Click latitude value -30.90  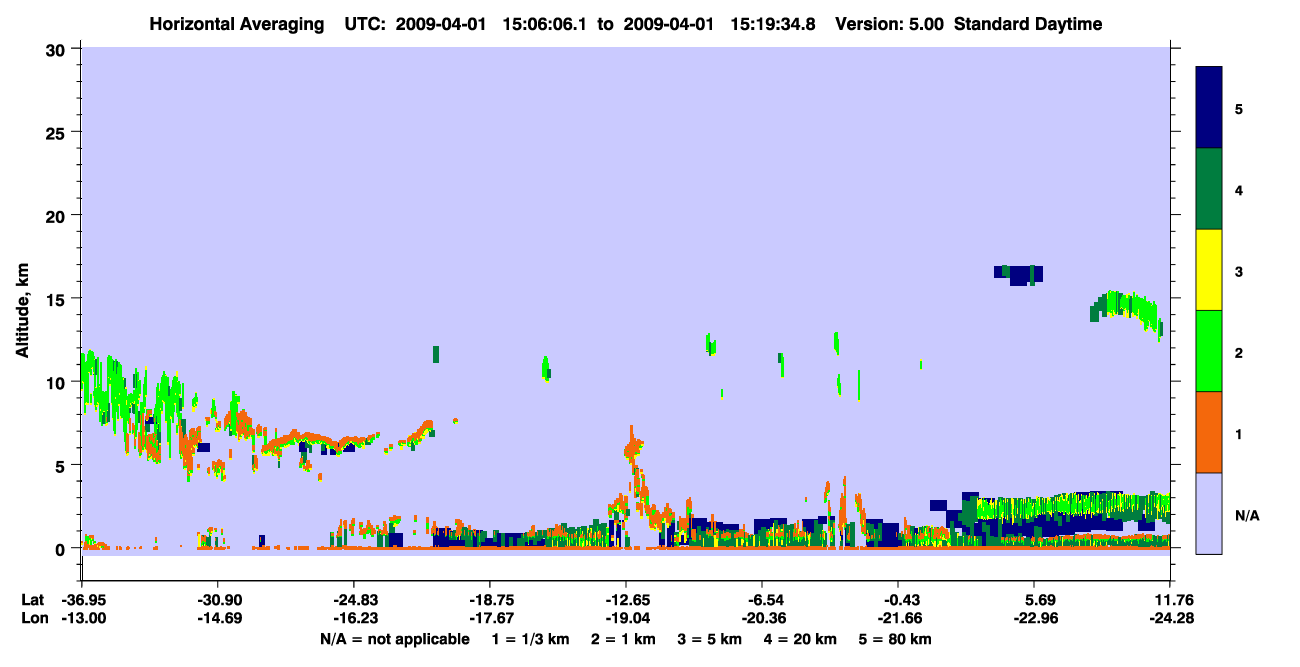click(x=218, y=600)
